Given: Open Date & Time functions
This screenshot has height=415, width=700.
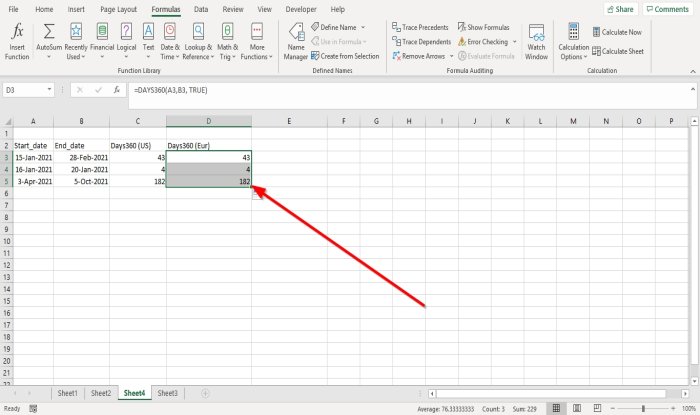Looking at the screenshot, I should [x=170, y=42].
